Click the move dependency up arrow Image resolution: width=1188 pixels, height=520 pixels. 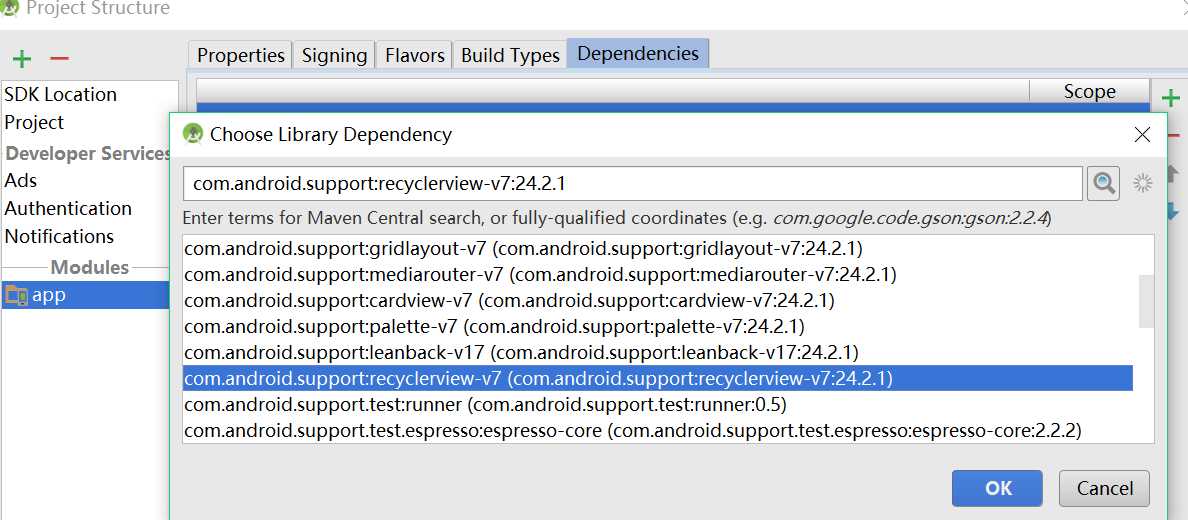coord(1172,174)
